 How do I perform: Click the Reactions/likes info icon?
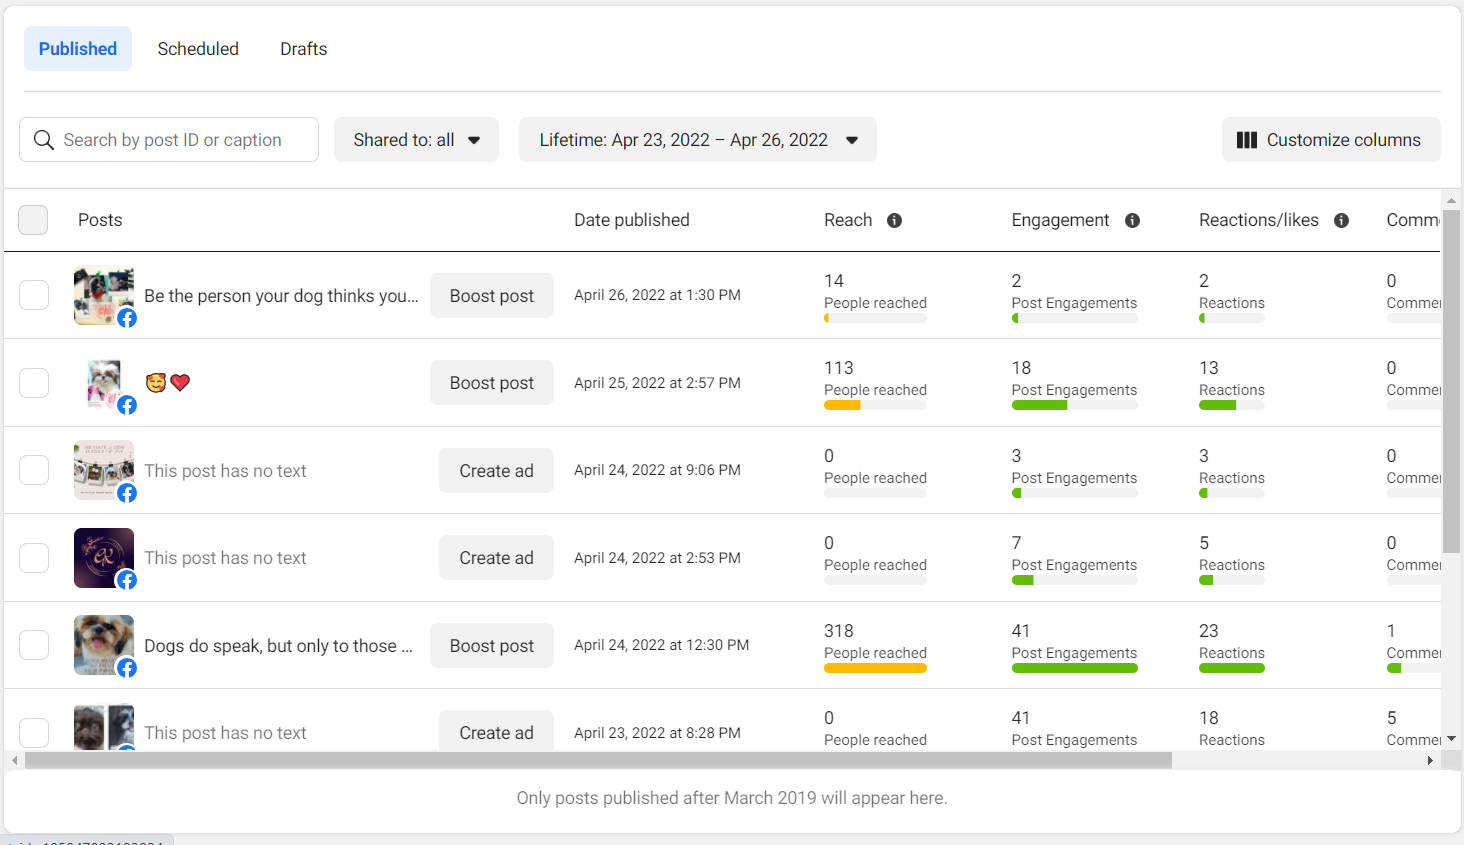(1341, 220)
